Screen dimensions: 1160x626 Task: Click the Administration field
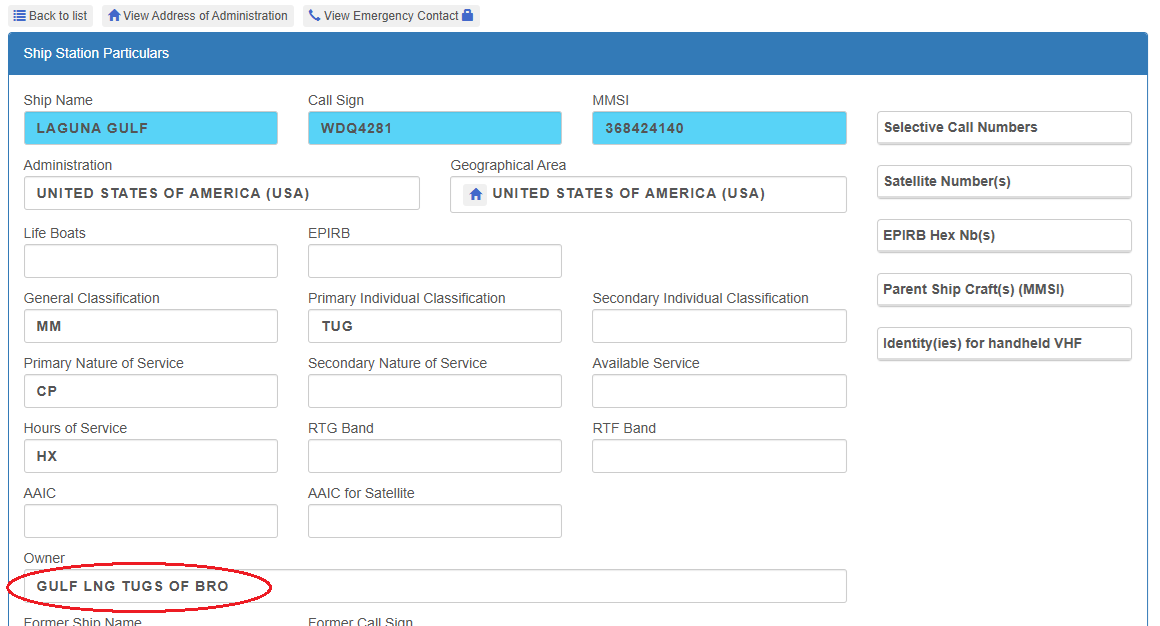(x=222, y=193)
